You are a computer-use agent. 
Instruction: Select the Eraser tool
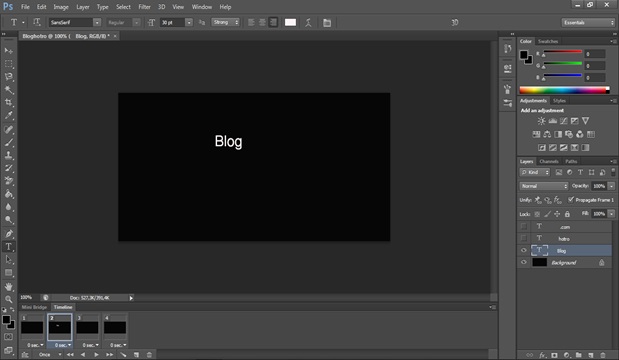tap(9, 181)
